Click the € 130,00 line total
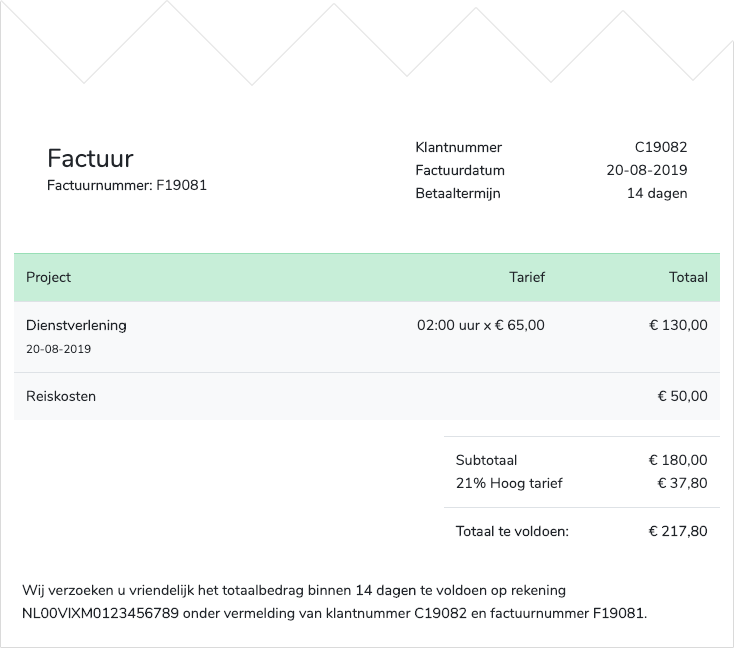The width and height of the screenshot is (734, 648). tap(678, 325)
